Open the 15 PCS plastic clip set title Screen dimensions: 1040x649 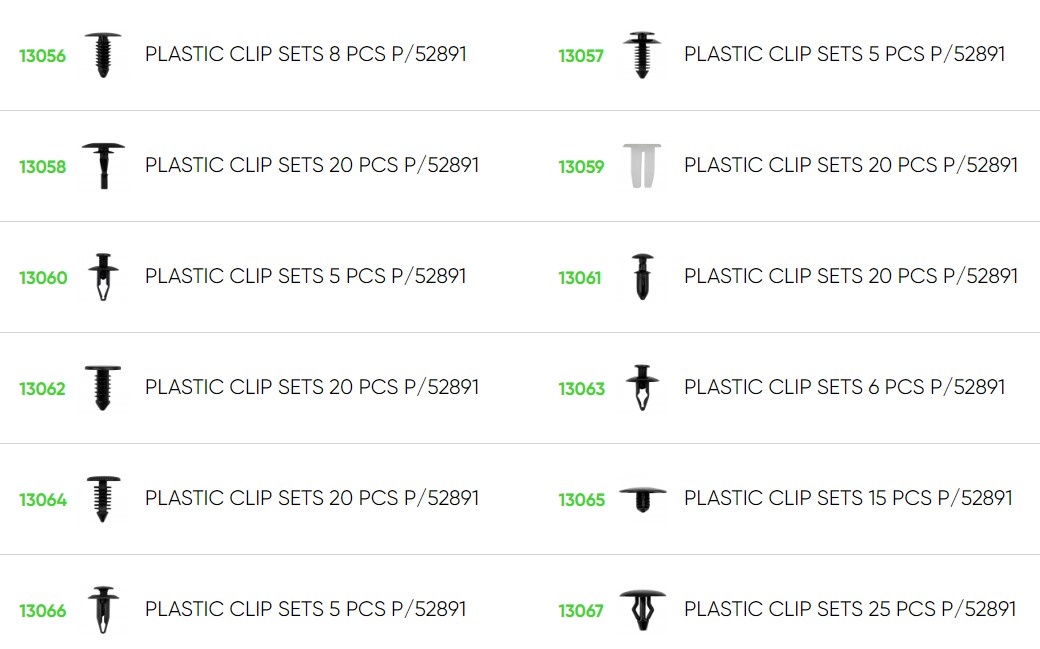(848, 498)
